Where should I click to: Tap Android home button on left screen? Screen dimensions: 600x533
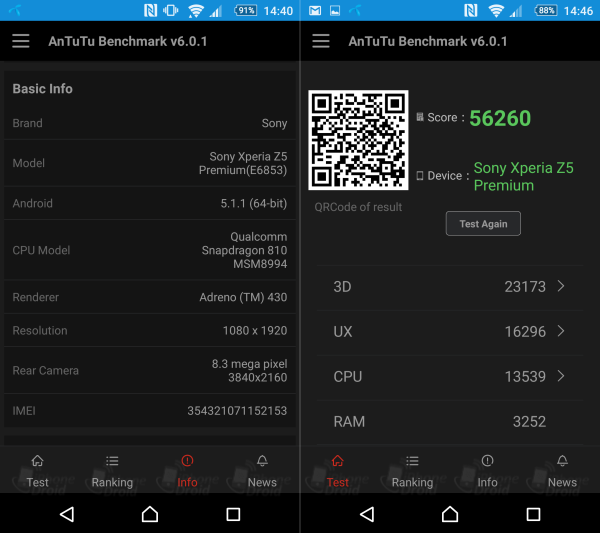click(x=150, y=514)
